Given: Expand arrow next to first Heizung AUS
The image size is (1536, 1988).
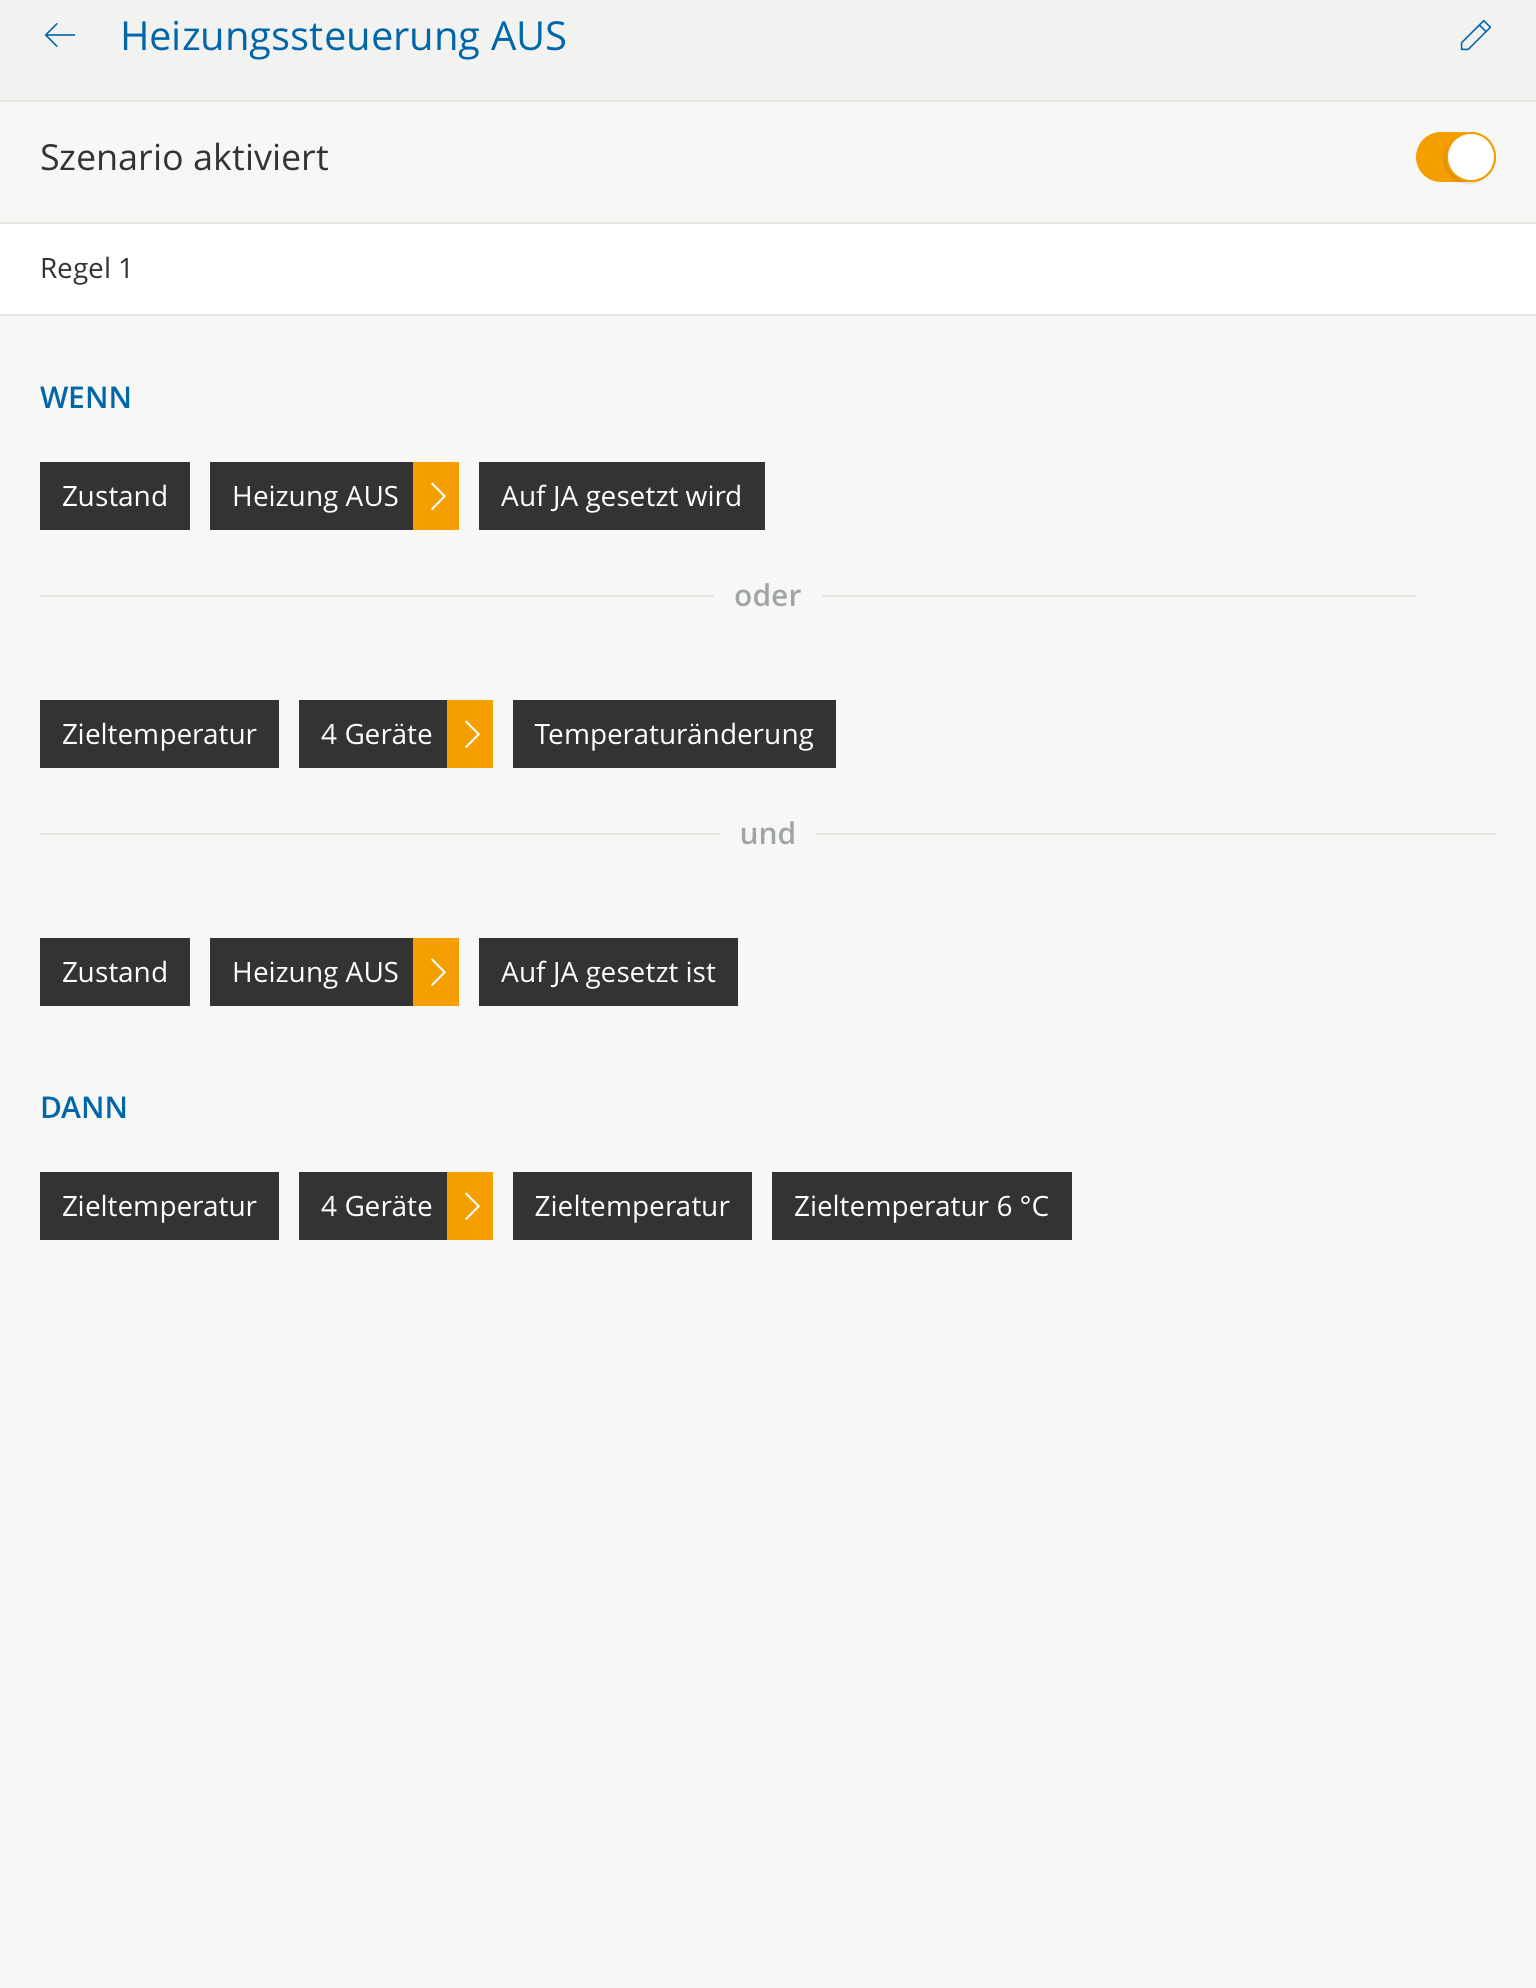Looking at the screenshot, I should 436,496.
